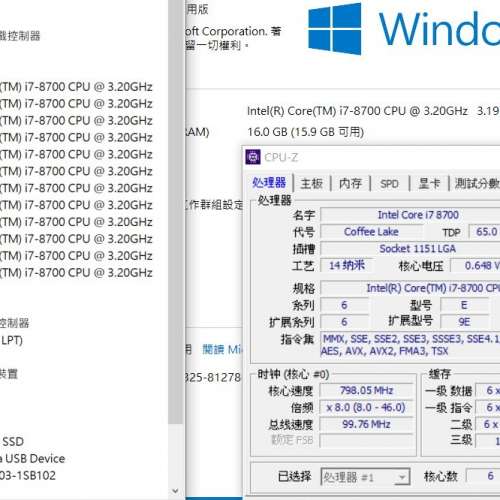
Task: Click the 倍频 value x 8.0 (8.0 - 46.0)
Action: pyautogui.click(x=366, y=407)
